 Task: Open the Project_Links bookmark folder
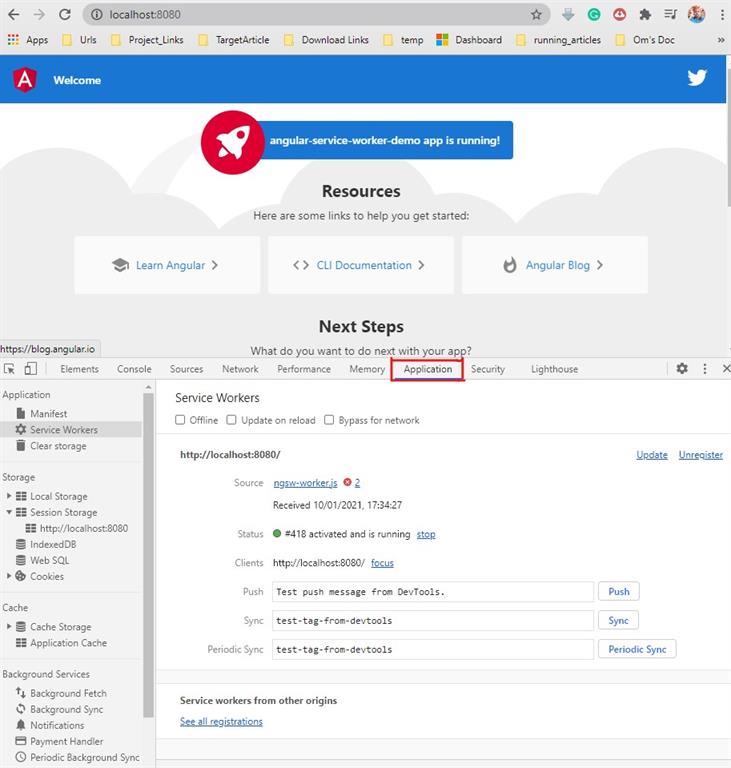tap(148, 40)
